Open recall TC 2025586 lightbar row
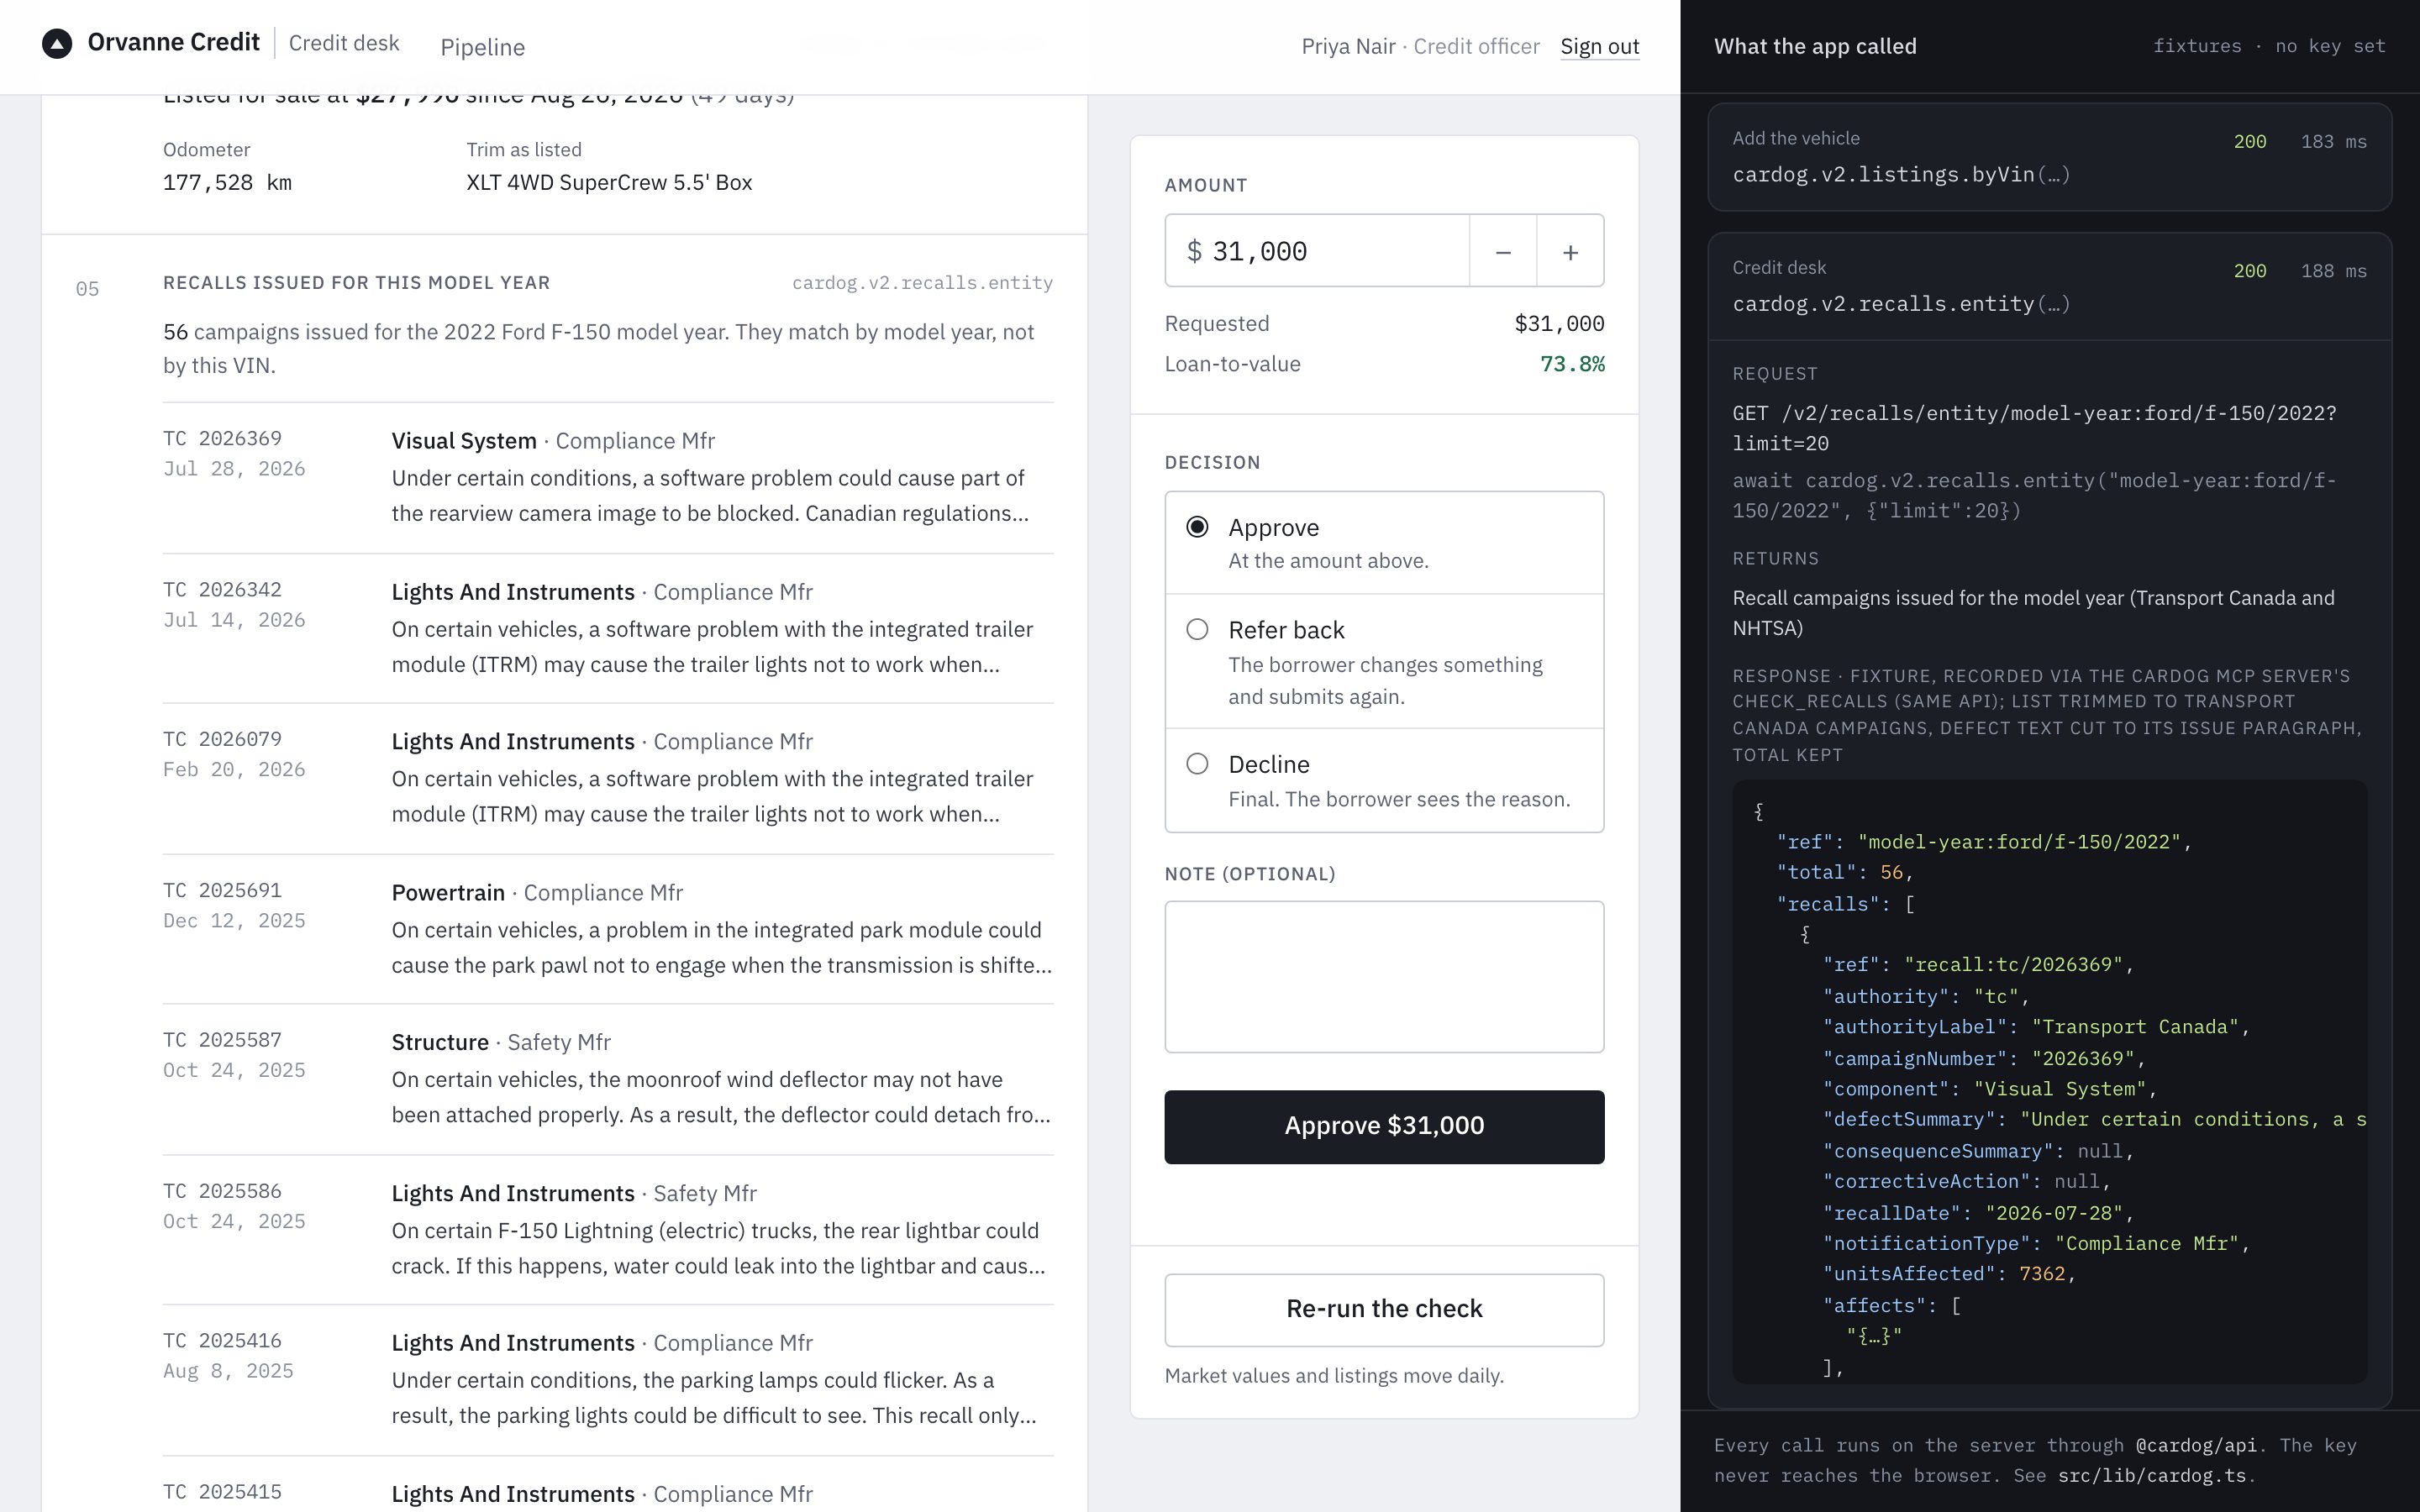Image resolution: width=2420 pixels, height=1512 pixels. pos(608,1230)
